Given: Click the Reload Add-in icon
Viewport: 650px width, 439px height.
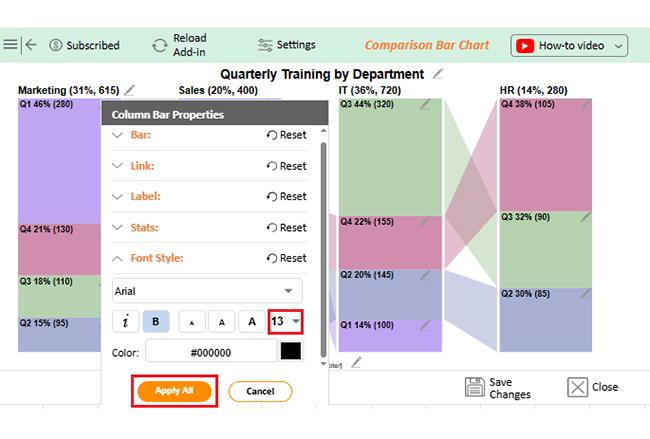Looking at the screenshot, I should (x=160, y=45).
